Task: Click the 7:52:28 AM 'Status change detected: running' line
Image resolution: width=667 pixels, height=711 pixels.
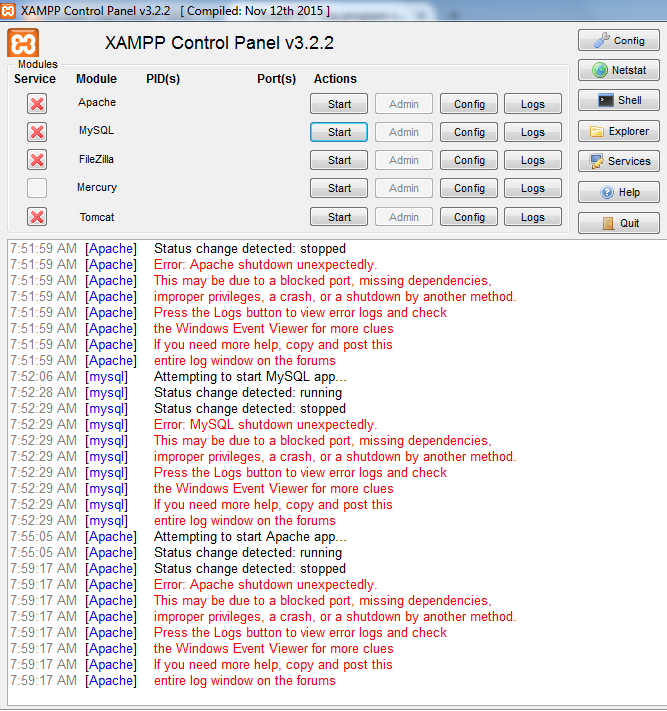Action: (x=248, y=393)
